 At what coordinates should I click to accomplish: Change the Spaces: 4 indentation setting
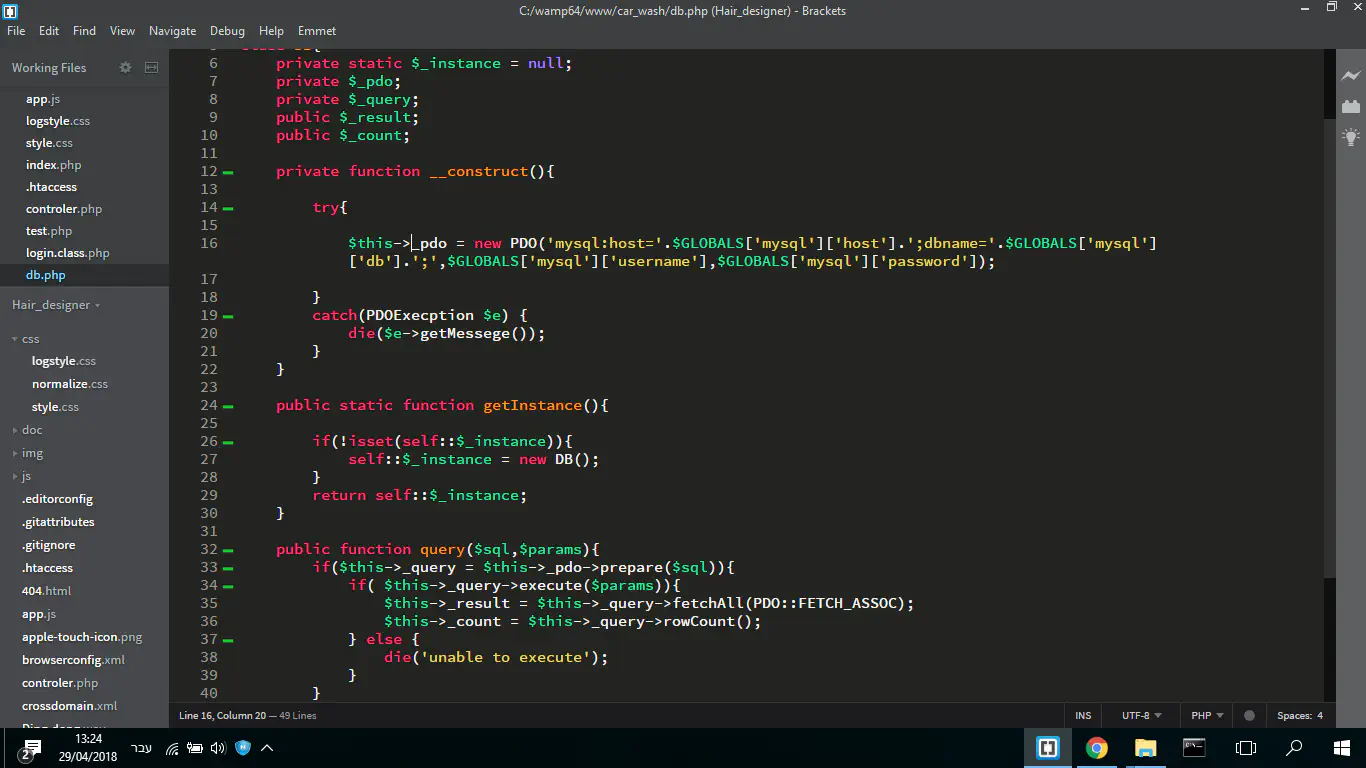1299,716
